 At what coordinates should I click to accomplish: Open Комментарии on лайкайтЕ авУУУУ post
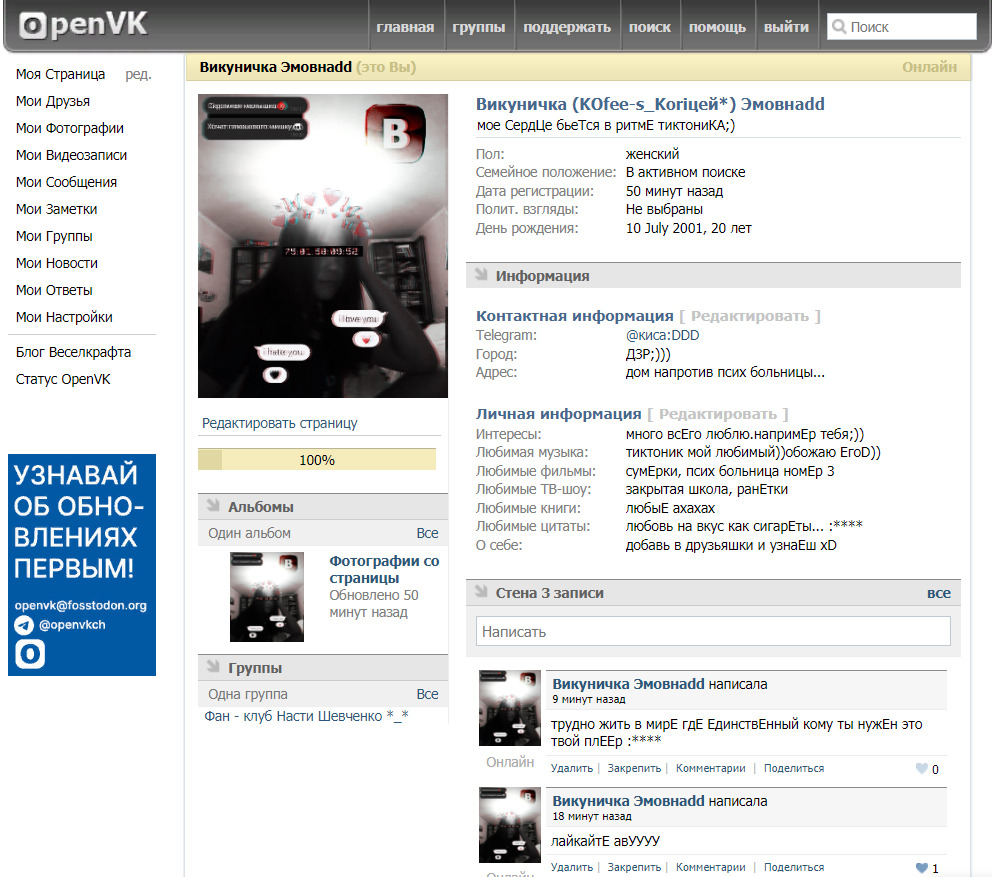coord(710,868)
